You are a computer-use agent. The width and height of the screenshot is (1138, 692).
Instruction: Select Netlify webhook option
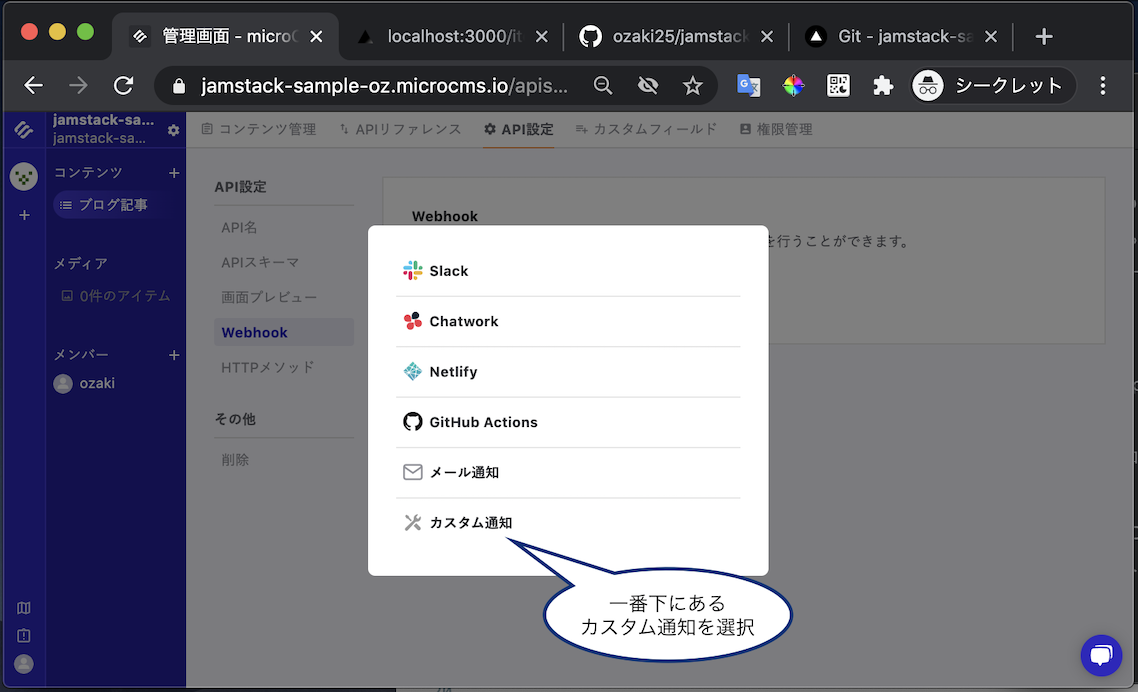pos(568,372)
